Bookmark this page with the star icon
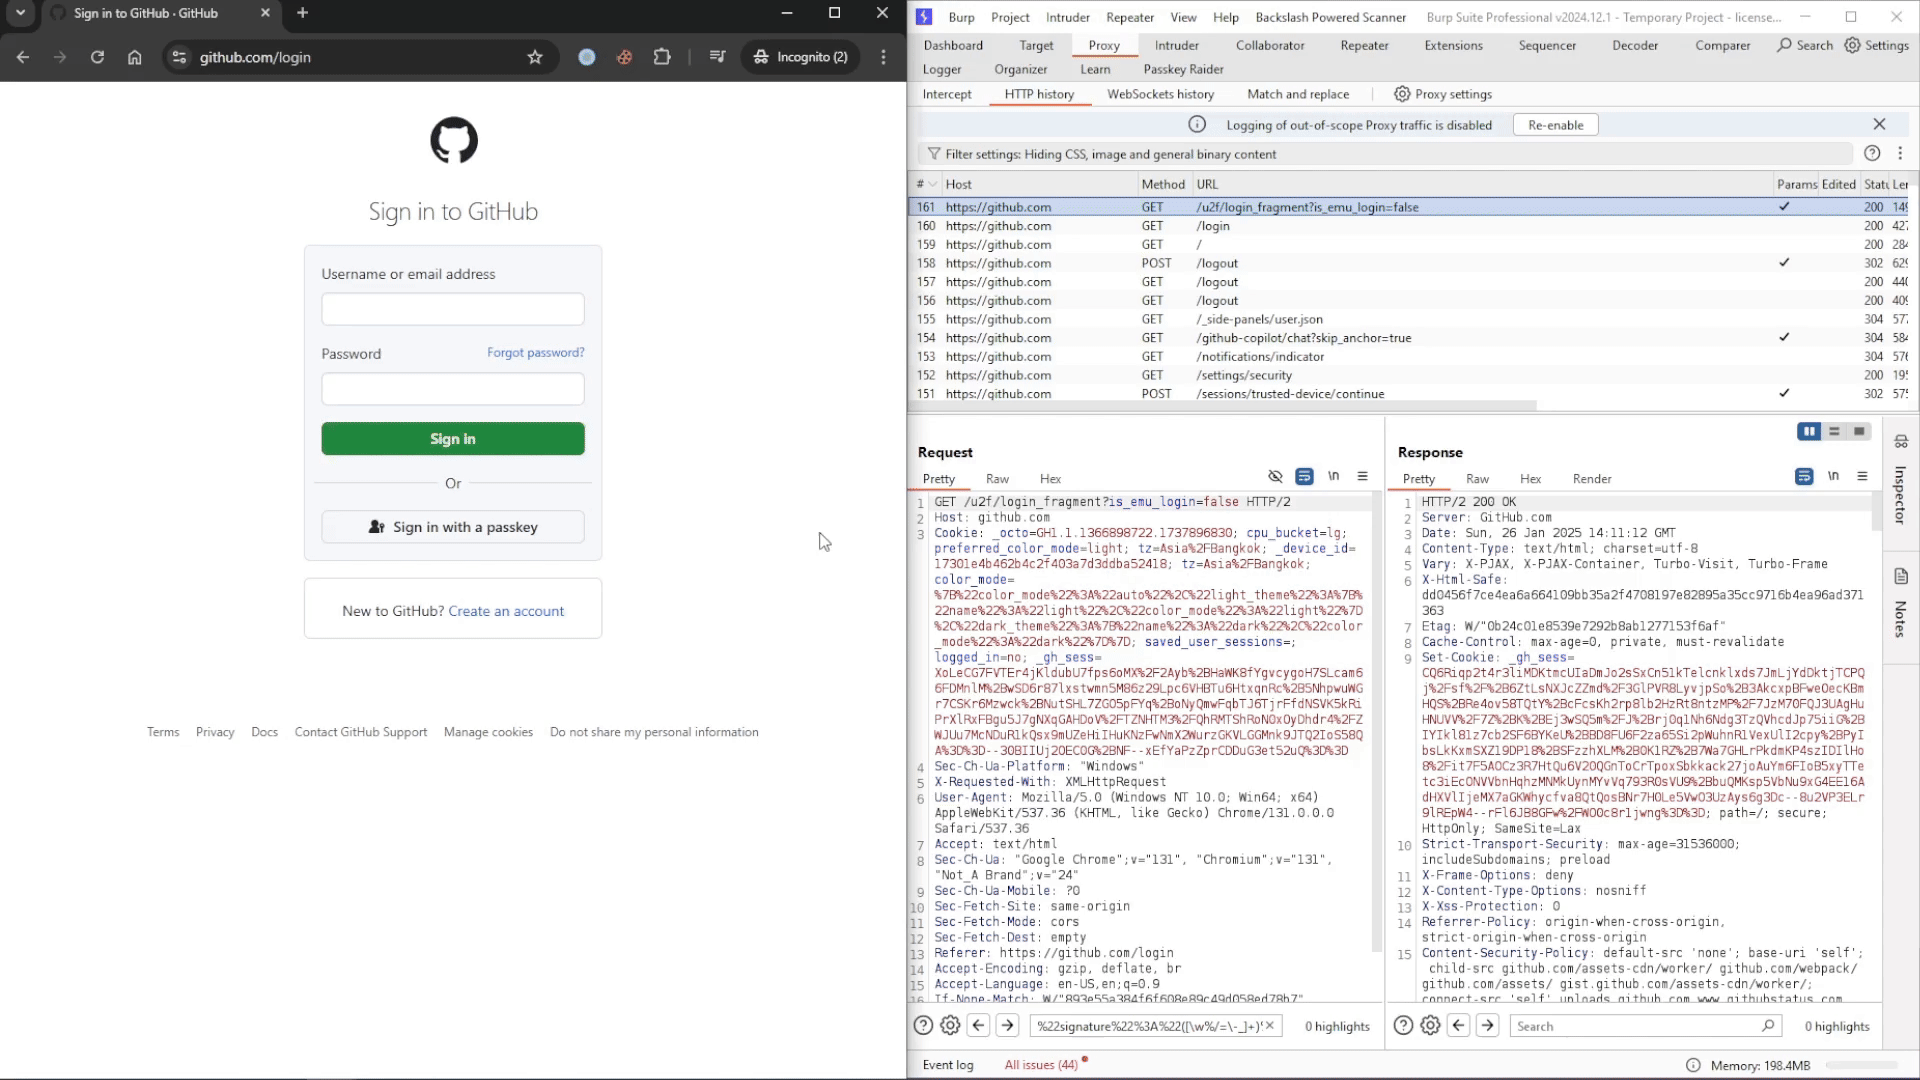1920x1080 pixels. click(x=535, y=57)
